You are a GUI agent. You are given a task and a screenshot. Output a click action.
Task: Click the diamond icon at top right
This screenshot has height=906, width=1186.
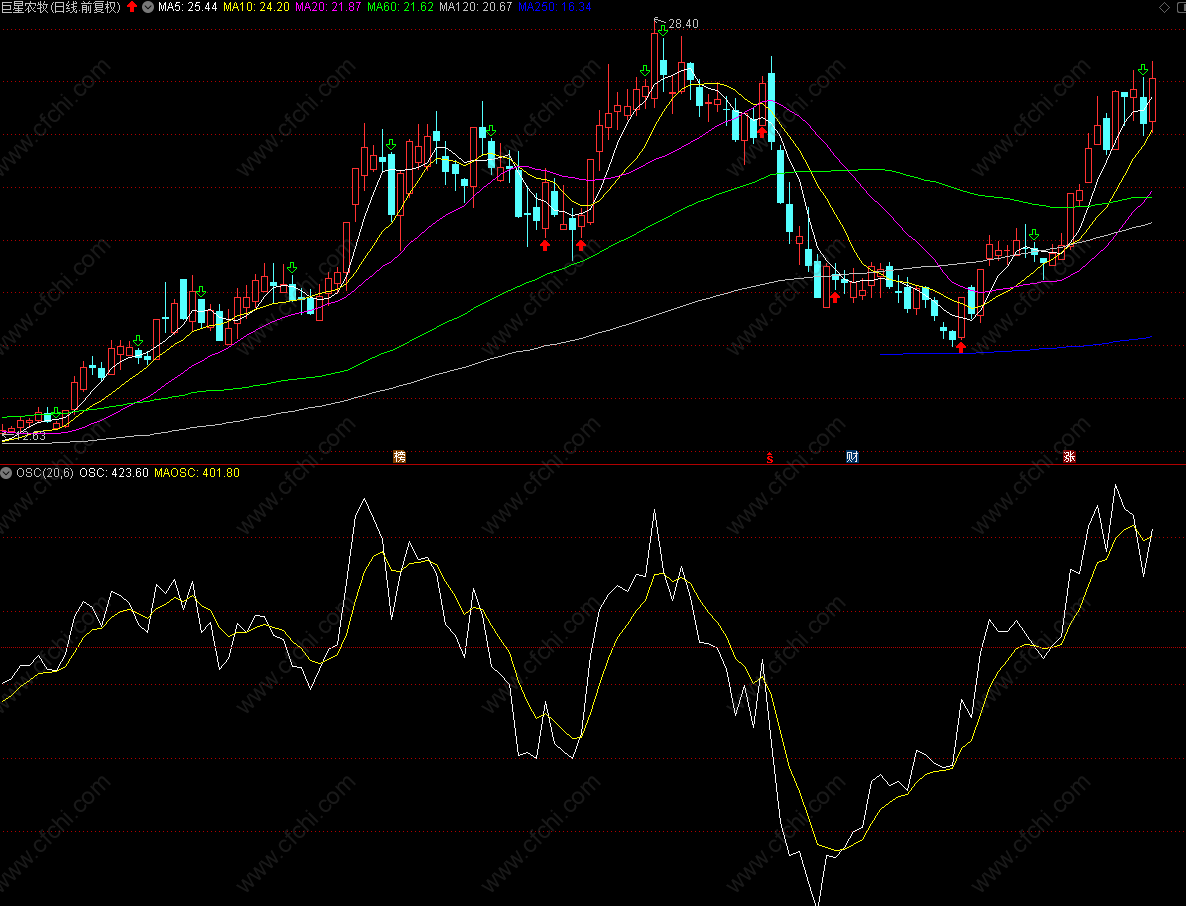tap(1163, 7)
